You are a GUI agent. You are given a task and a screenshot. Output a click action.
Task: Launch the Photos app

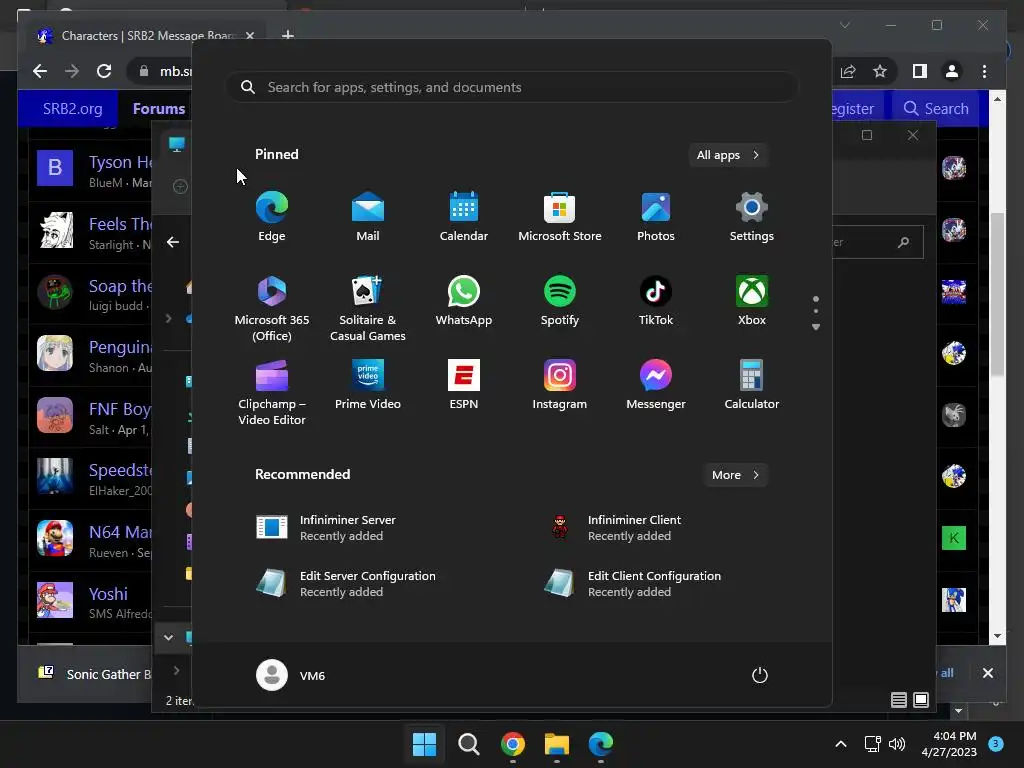(x=656, y=217)
